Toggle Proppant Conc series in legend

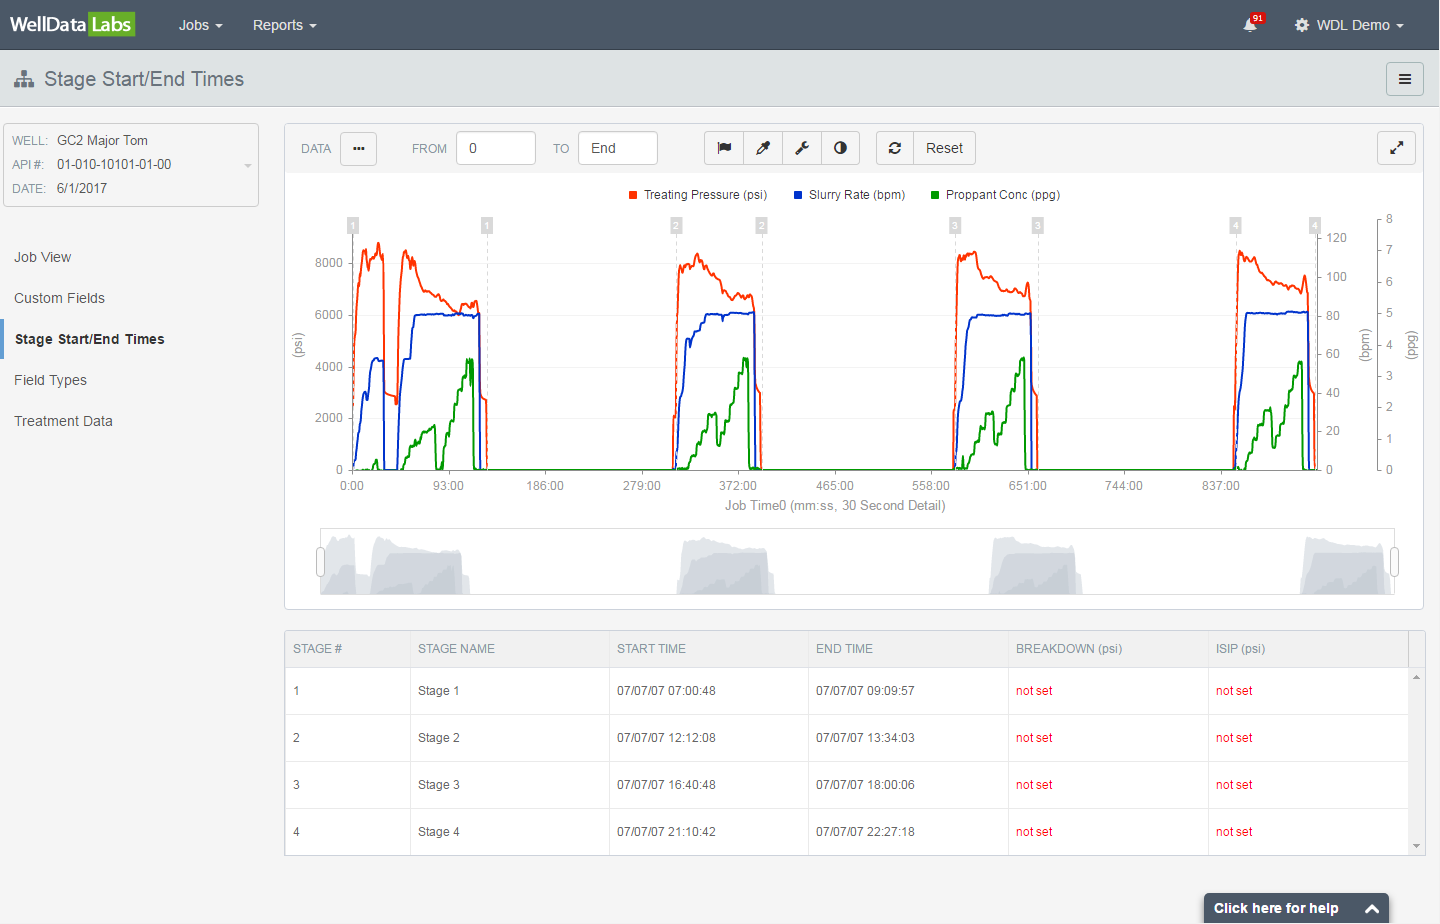click(995, 195)
